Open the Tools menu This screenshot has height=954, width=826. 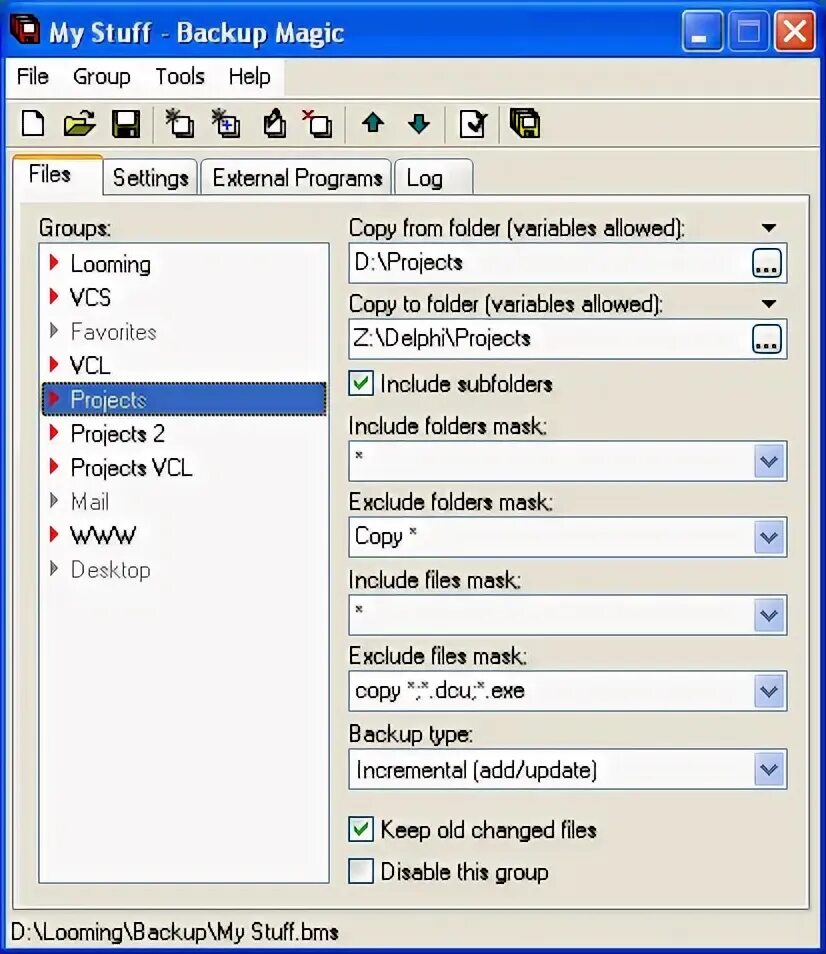click(180, 77)
